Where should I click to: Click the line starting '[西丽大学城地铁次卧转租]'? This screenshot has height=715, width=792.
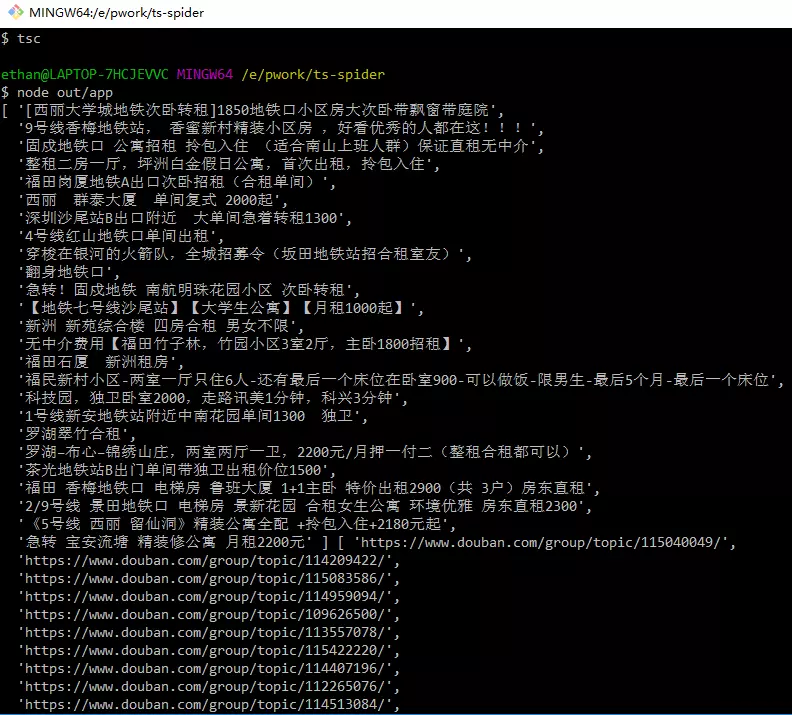coord(261,111)
